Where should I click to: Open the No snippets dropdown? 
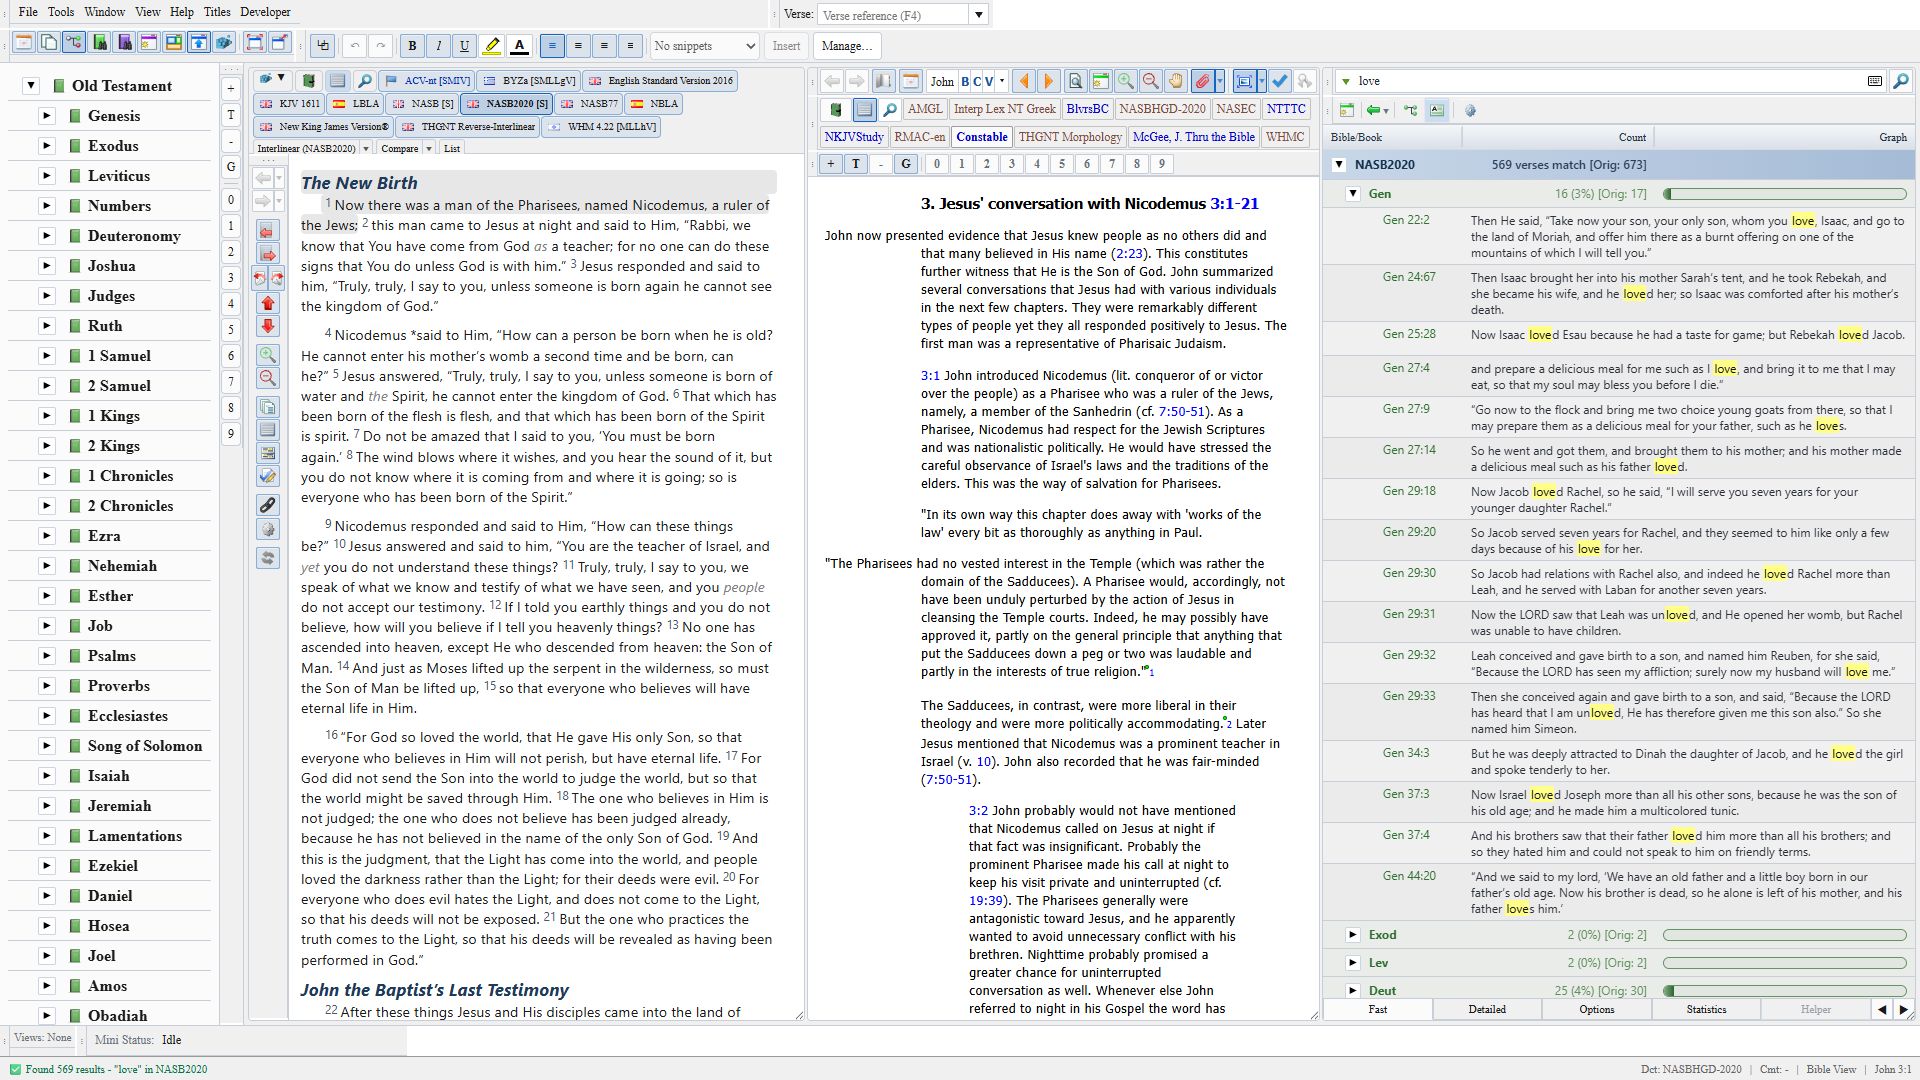705,46
